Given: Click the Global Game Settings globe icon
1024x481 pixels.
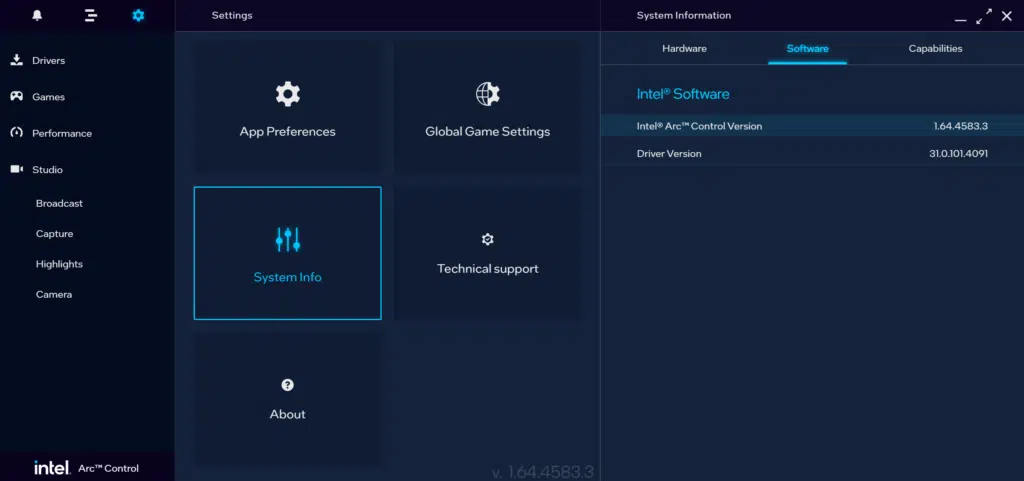Looking at the screenshot, I should (488, 94).
